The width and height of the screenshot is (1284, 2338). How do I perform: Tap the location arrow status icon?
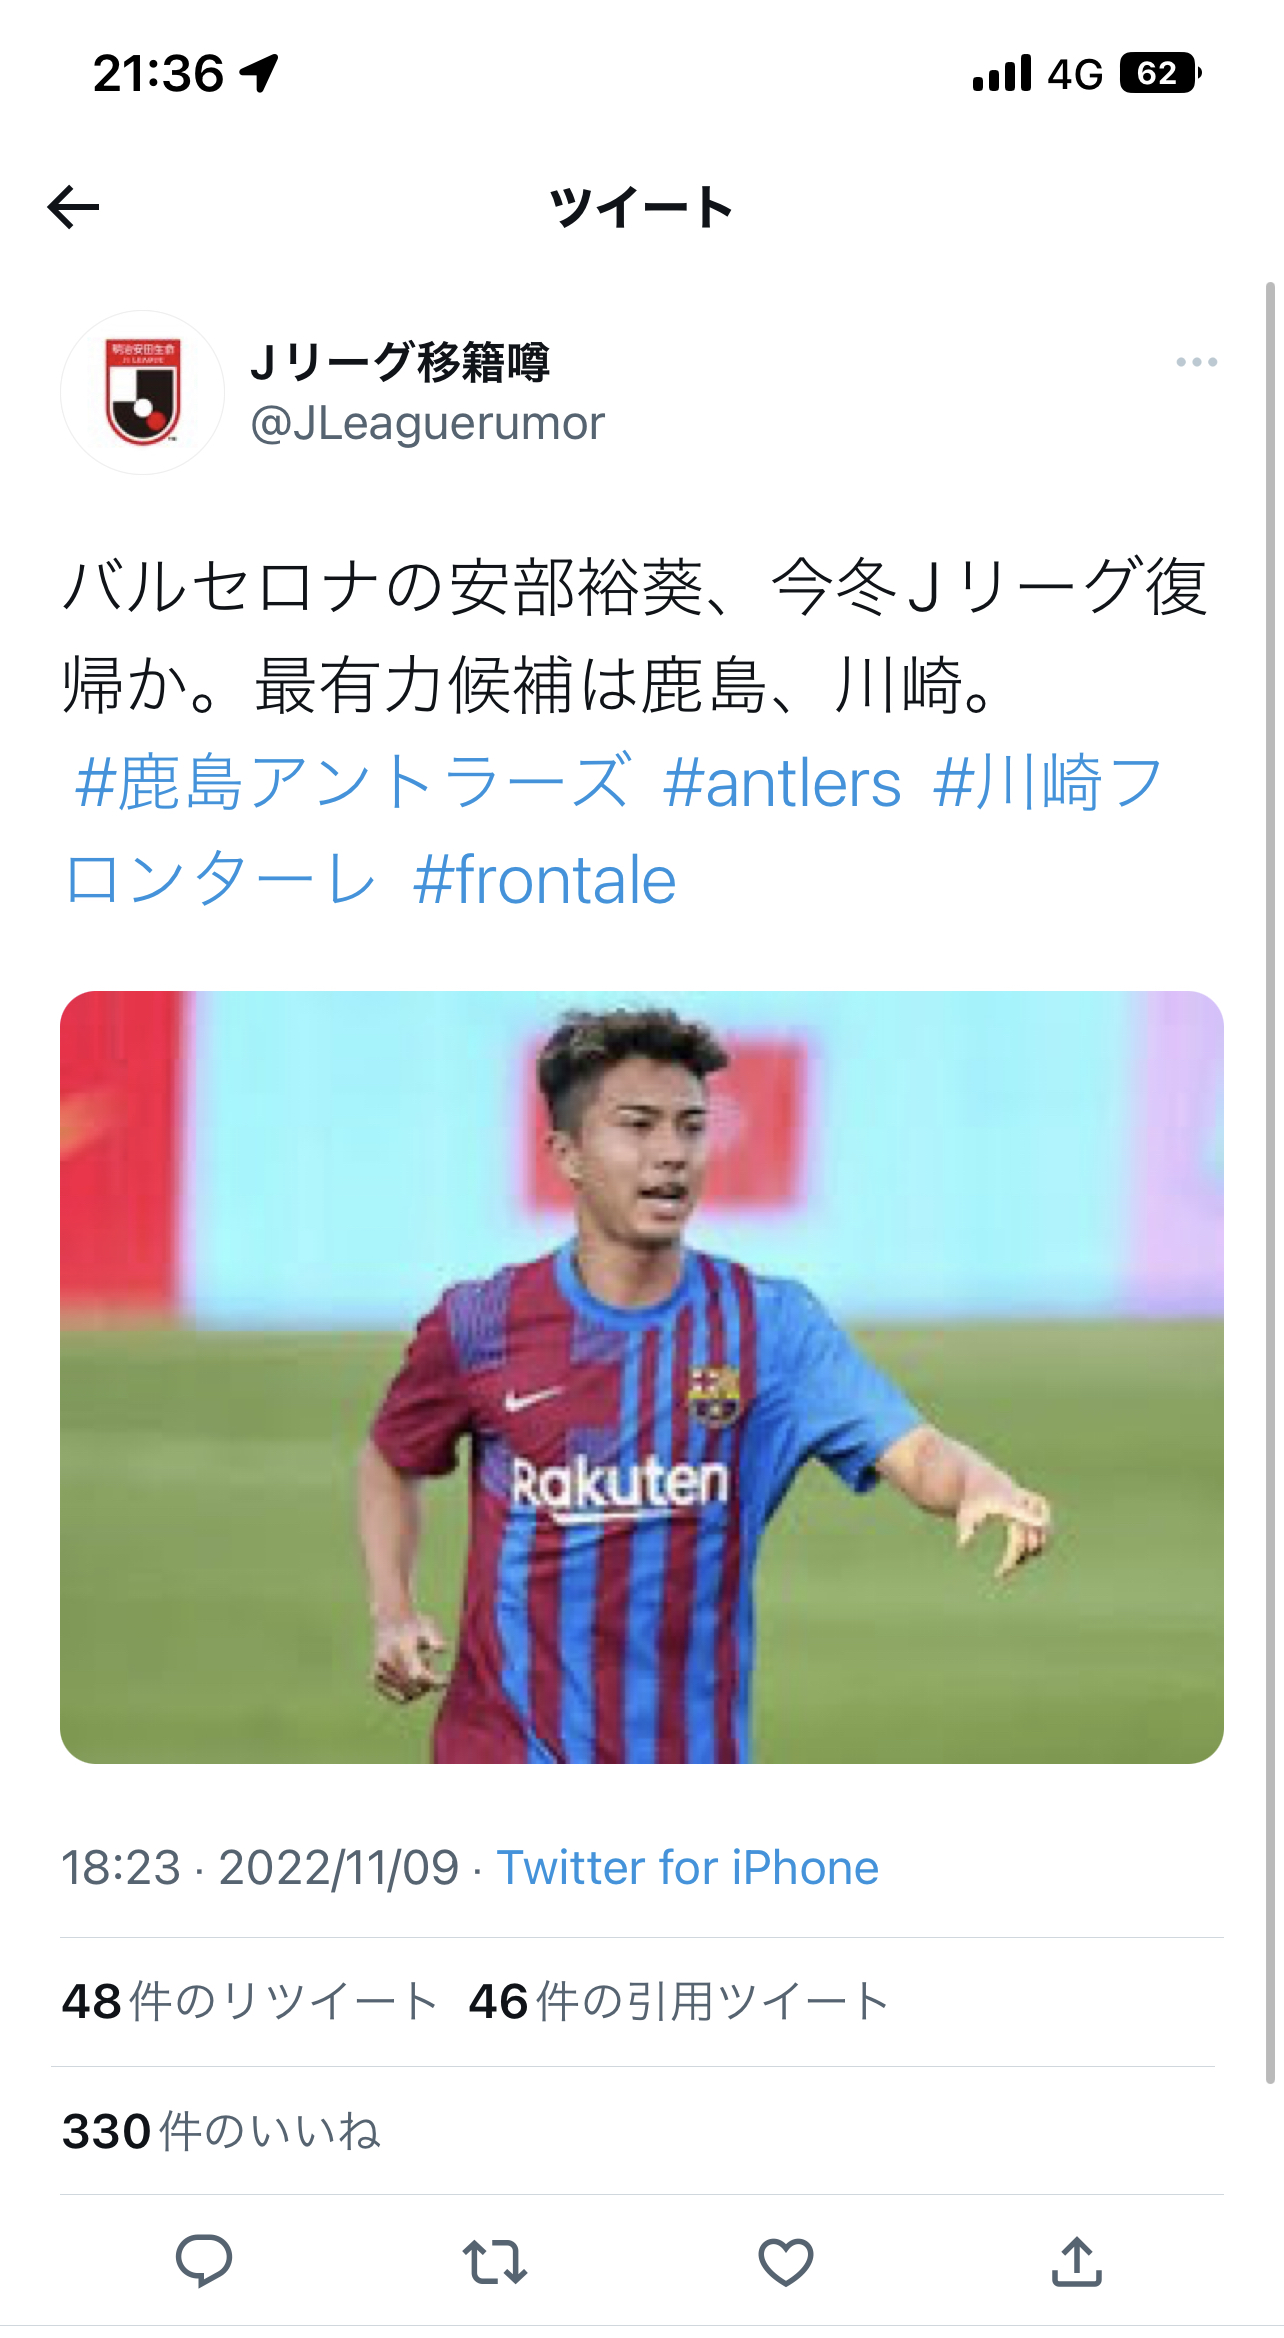click(x=259, y=73)
